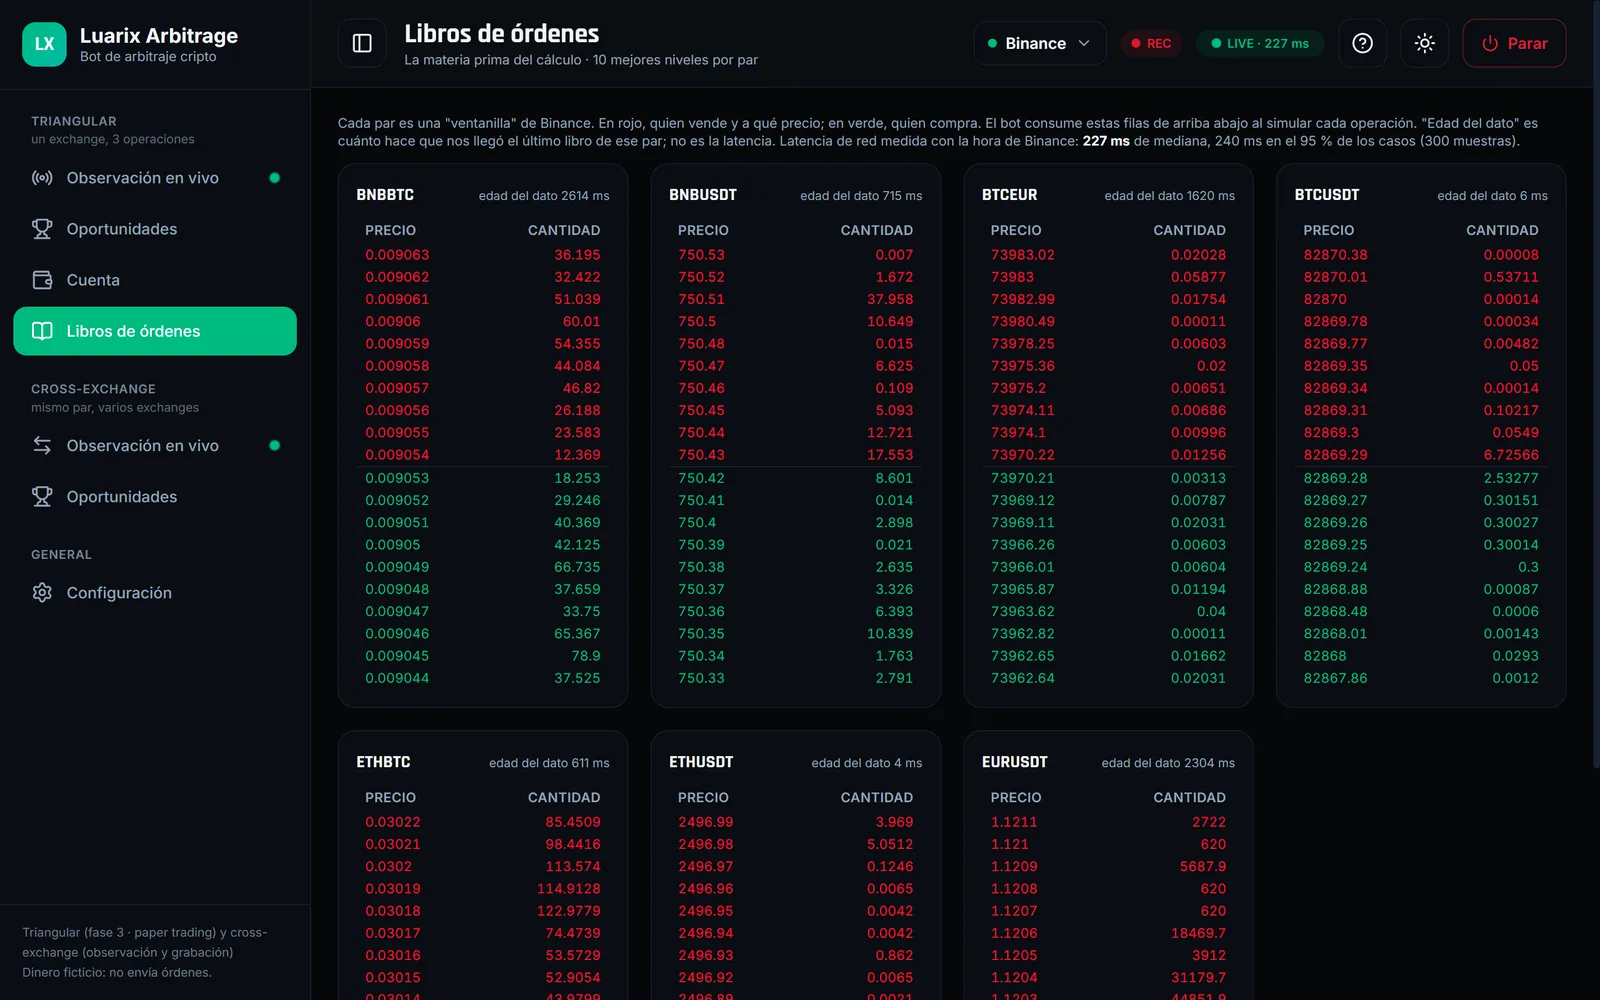1600x1000 pixels.
Task: Click the chevron in the Binance selector
Action: pos(1084,43)
